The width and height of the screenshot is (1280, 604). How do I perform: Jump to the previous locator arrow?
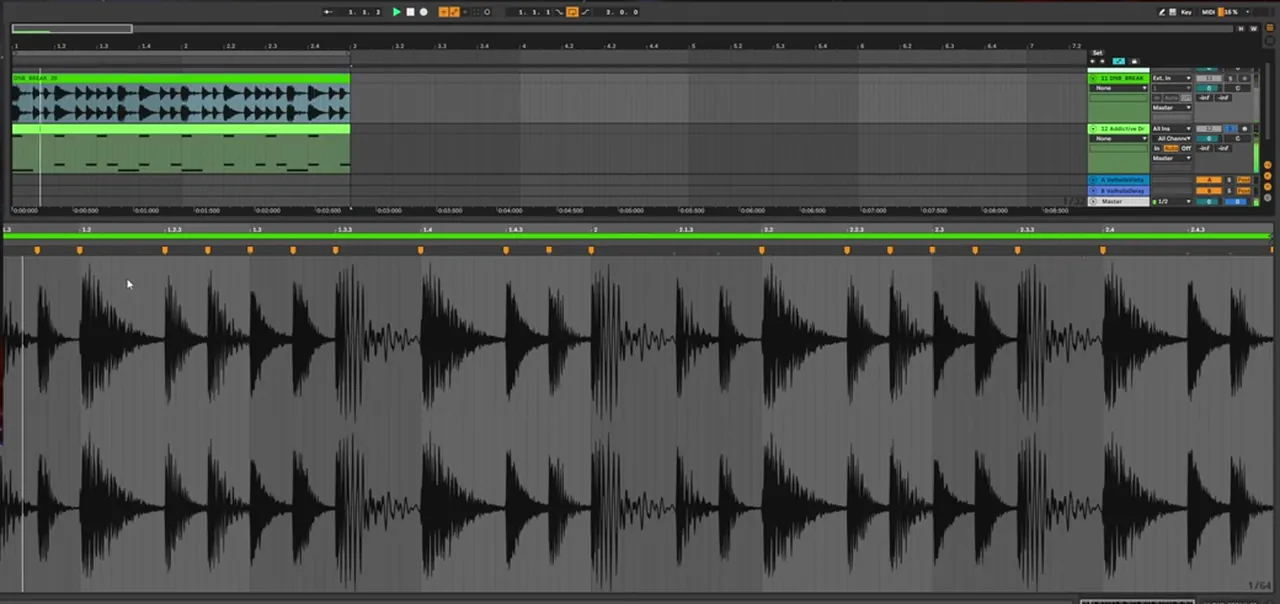coord(1092,61)
